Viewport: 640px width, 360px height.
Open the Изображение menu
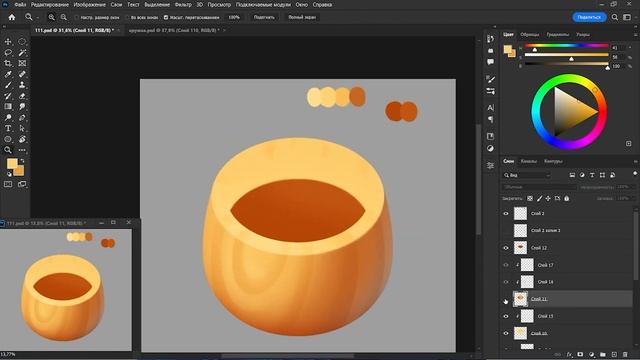coord(89,5)
